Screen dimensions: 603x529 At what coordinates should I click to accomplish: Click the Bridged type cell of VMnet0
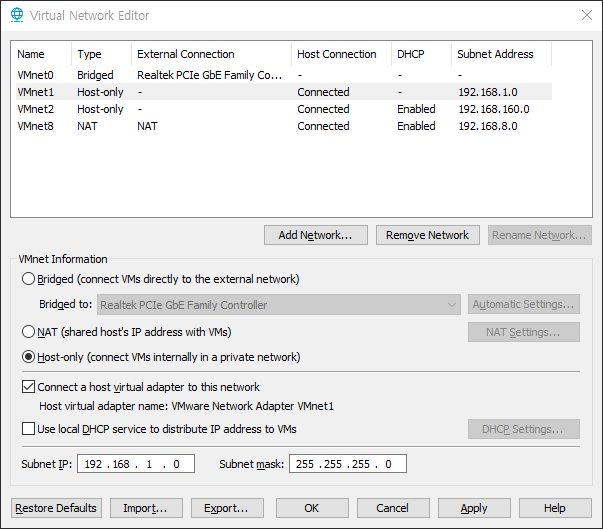[x=95, y=75]
